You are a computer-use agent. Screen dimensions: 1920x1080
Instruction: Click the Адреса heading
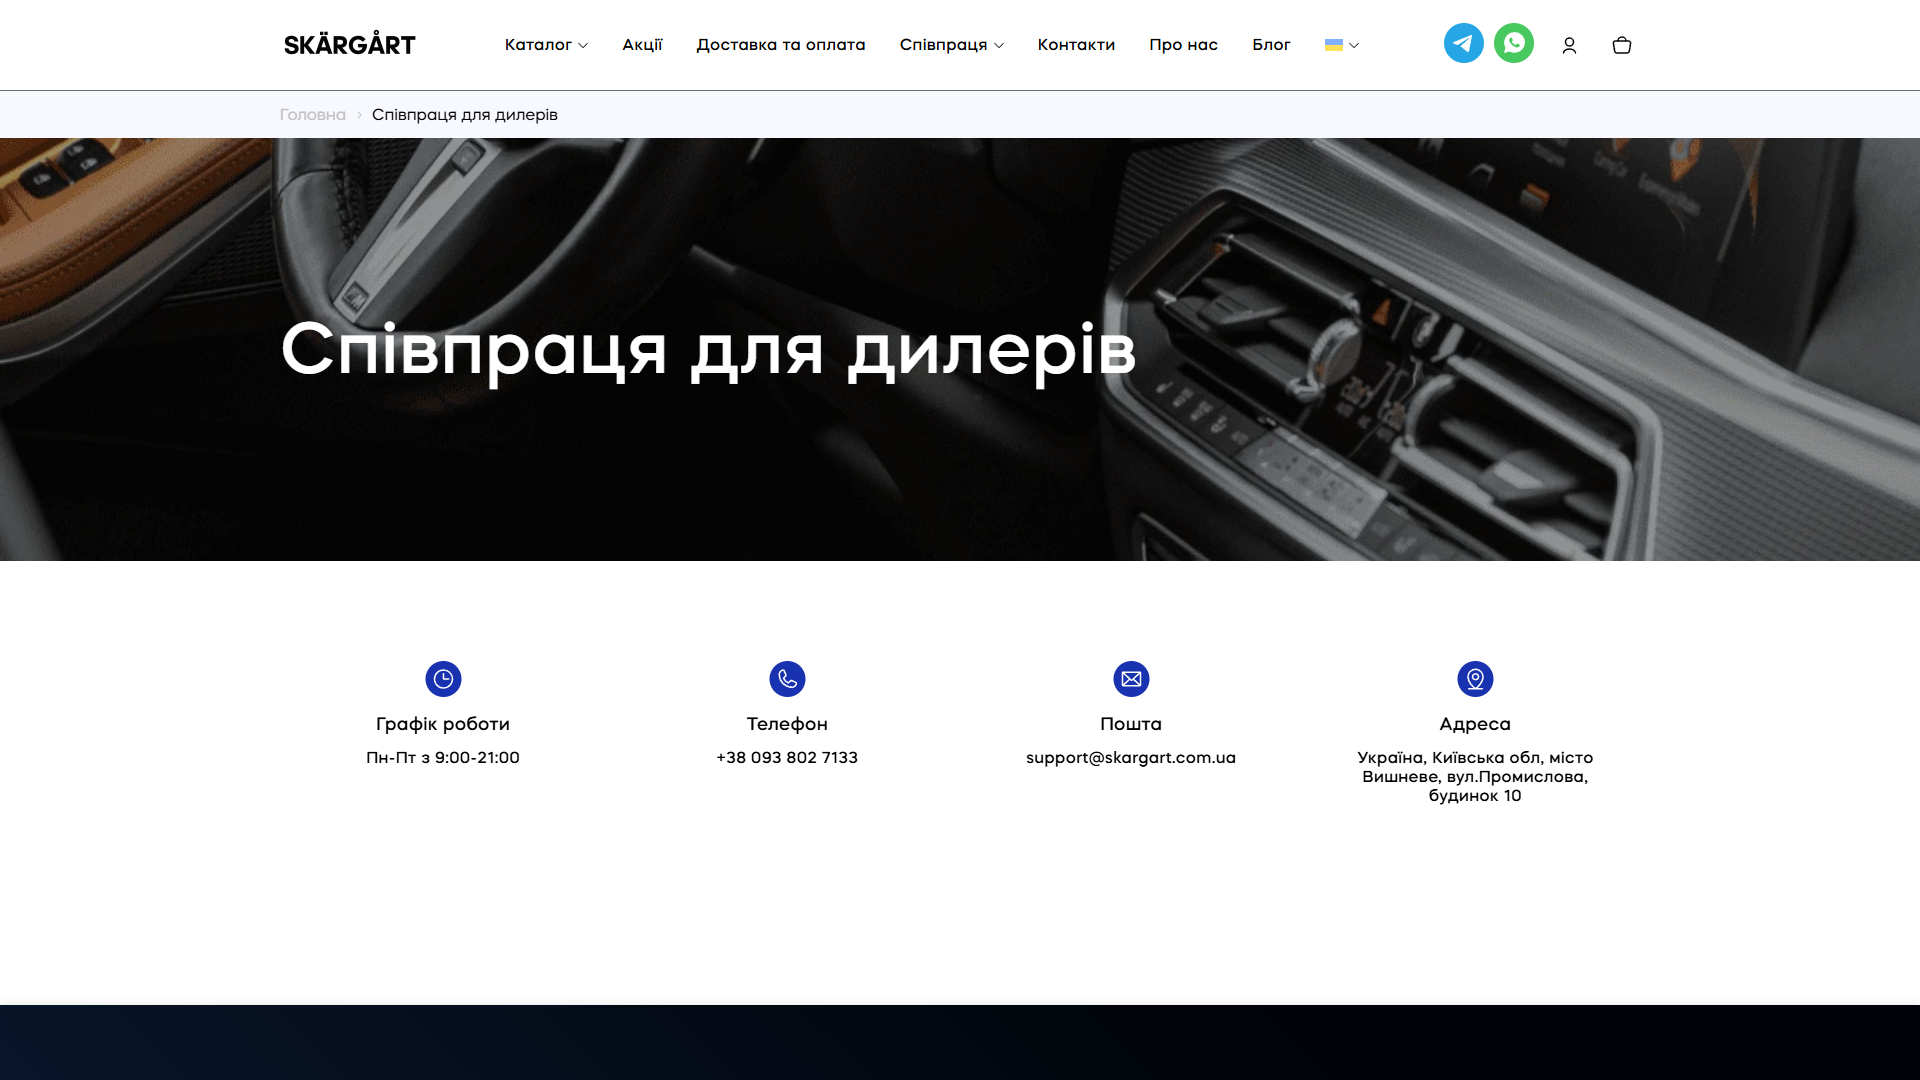(1475, 724)
